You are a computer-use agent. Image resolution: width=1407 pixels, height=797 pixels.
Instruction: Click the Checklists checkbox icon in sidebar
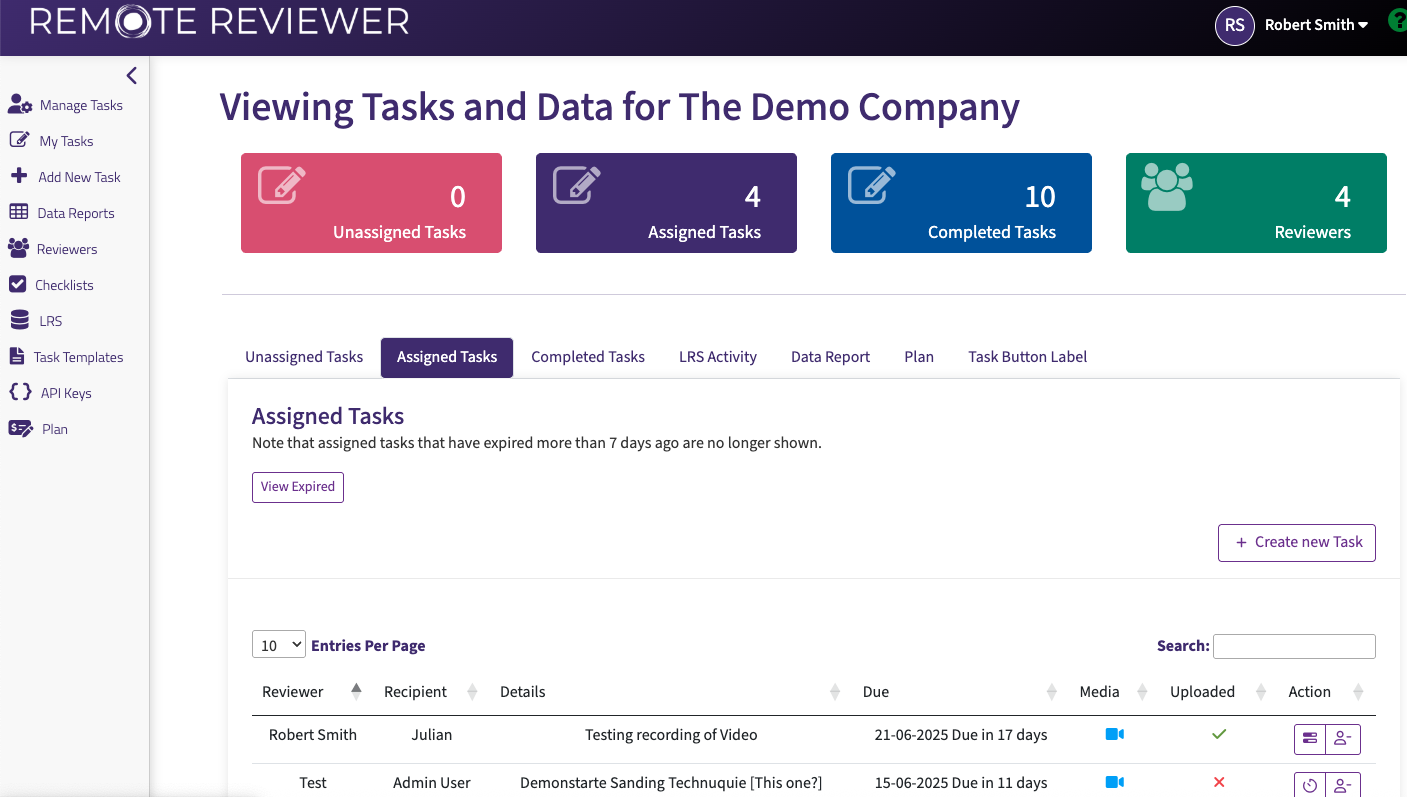tap(17, 285)
